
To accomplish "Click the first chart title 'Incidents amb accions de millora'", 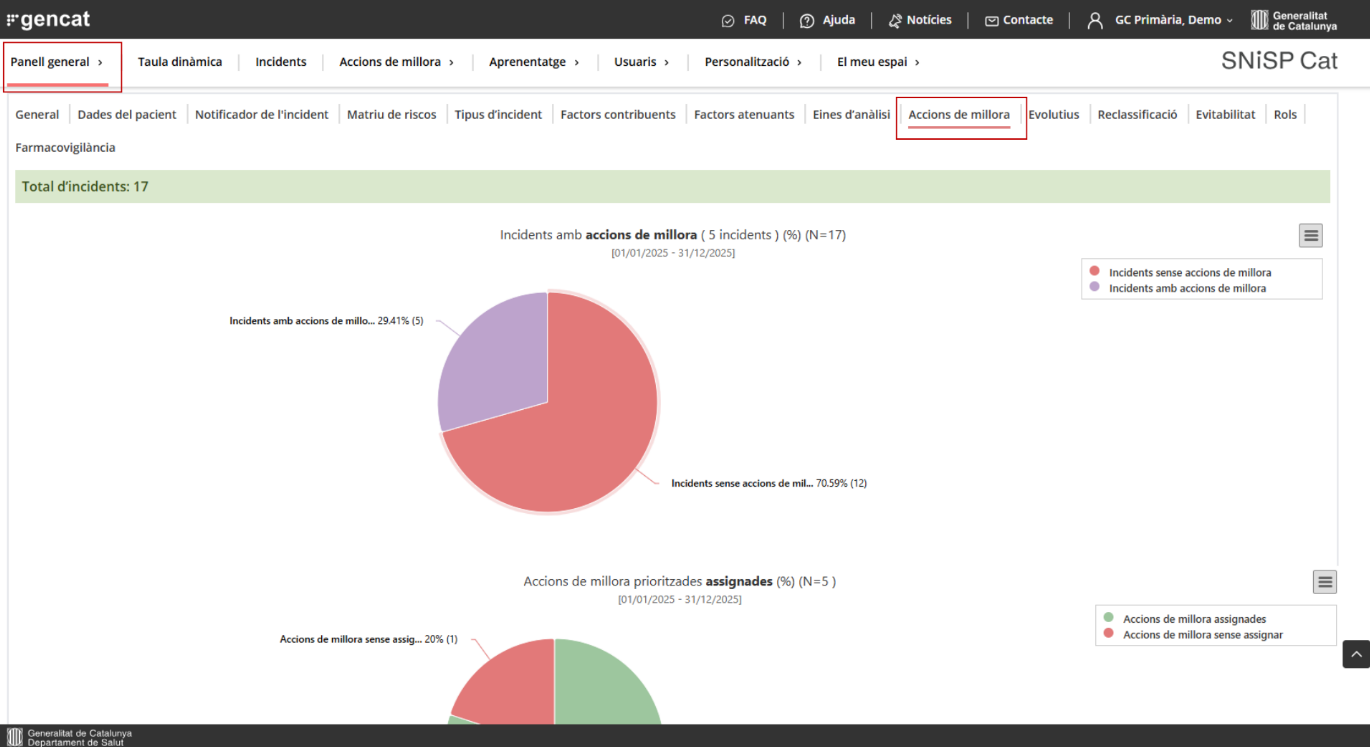I will tap(673, 235).
